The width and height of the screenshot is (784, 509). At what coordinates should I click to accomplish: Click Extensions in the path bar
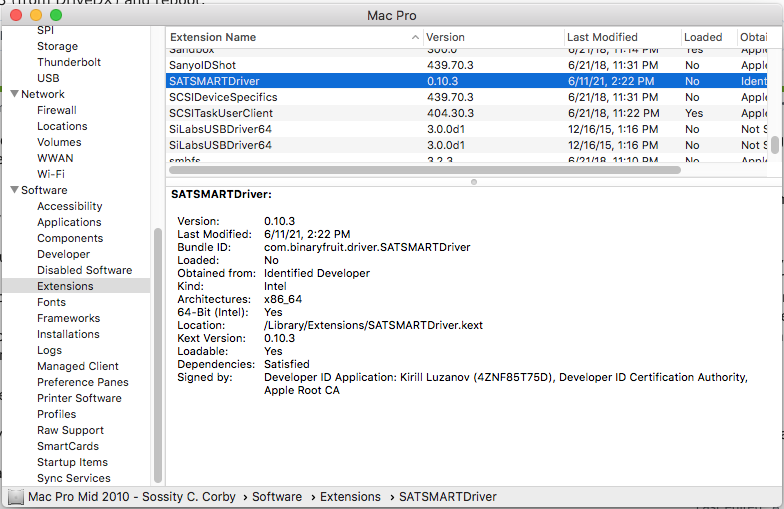[x=350, y=497]
